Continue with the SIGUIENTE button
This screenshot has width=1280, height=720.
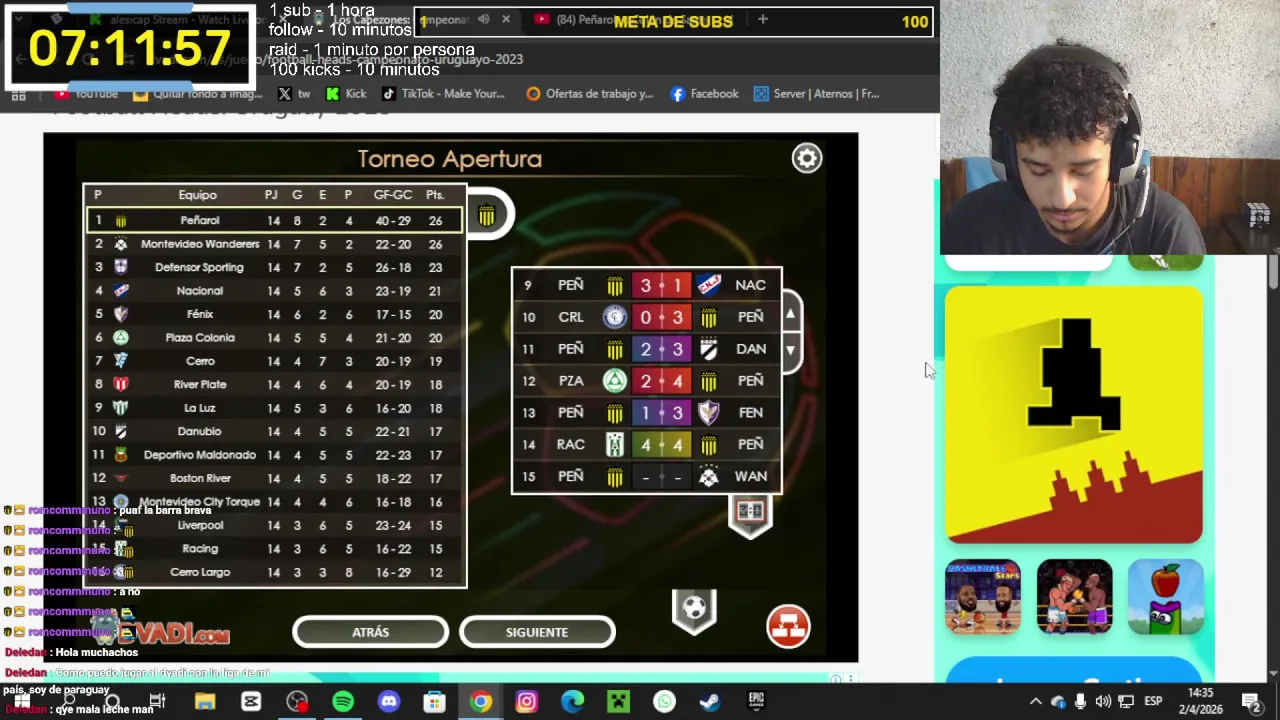tap(537, 632)
